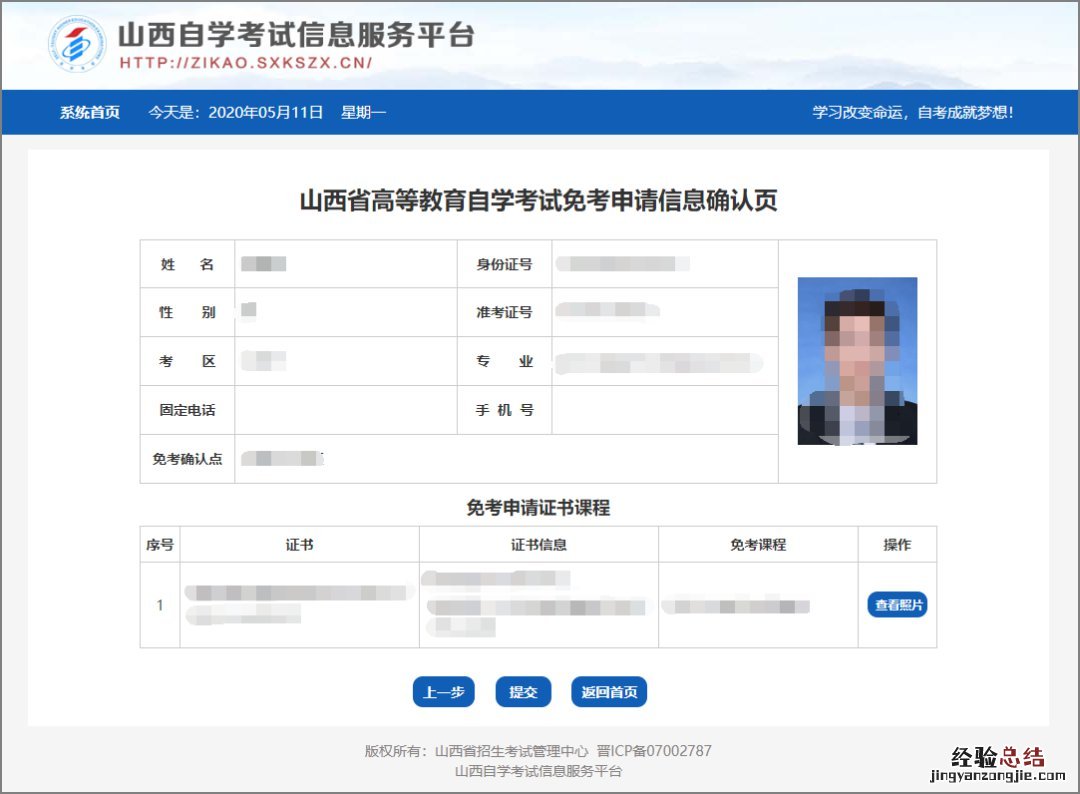Click the empty 手机号 value cell
Viewport: 1080px width, 794px height.
[664, 410]
